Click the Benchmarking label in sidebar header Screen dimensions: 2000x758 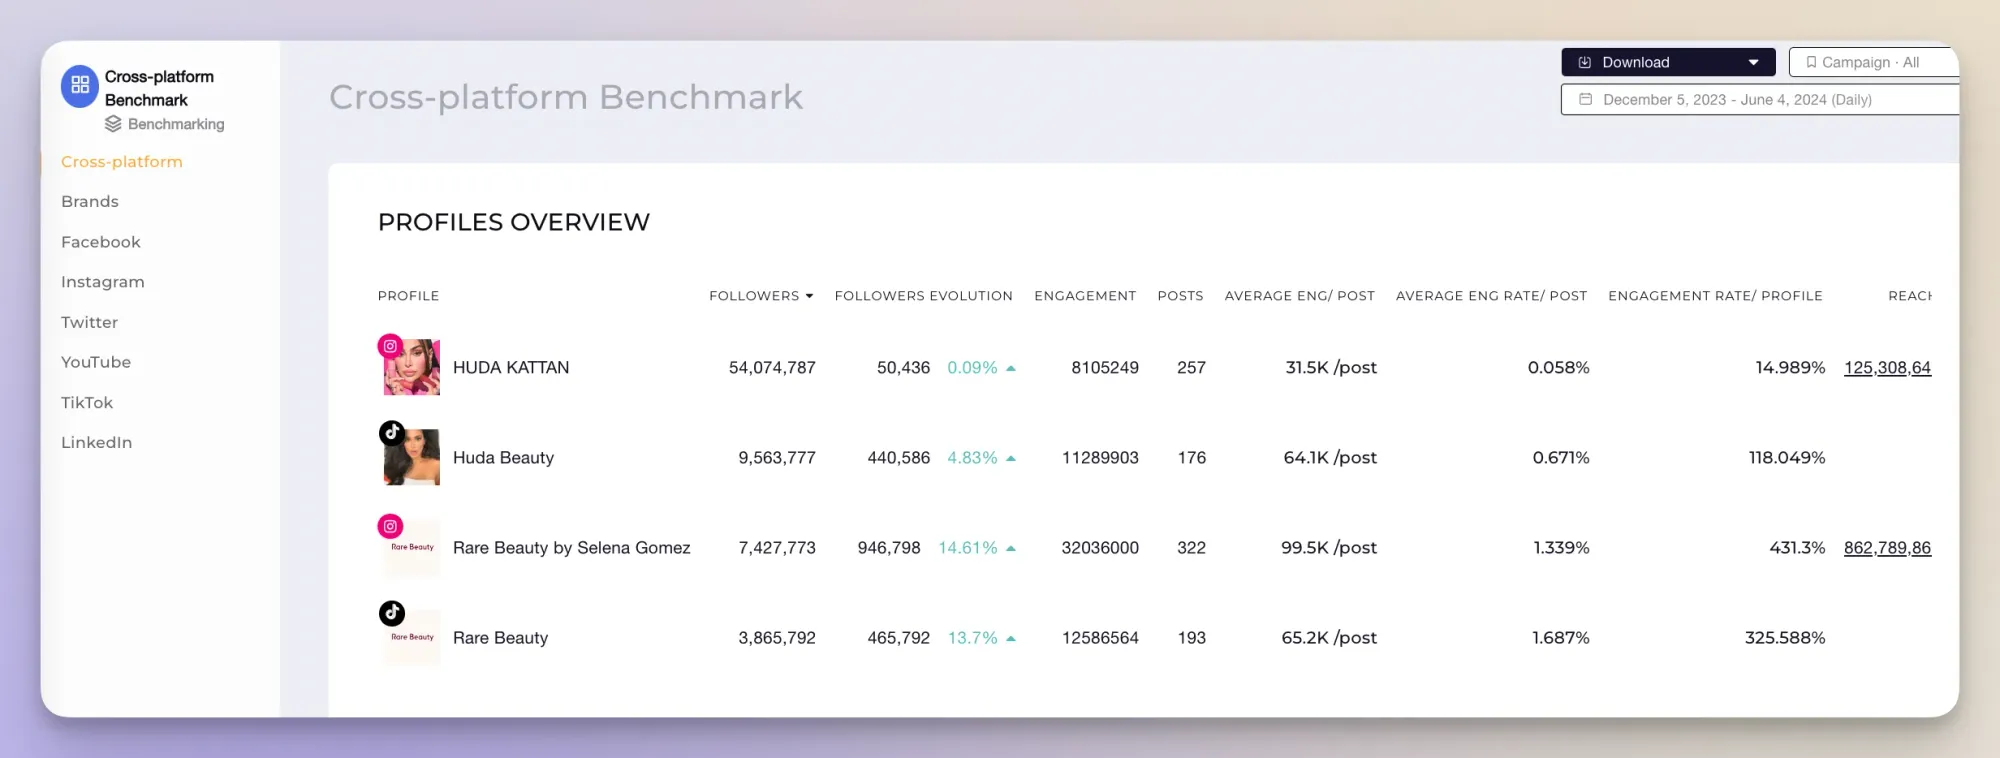(176, 124)
